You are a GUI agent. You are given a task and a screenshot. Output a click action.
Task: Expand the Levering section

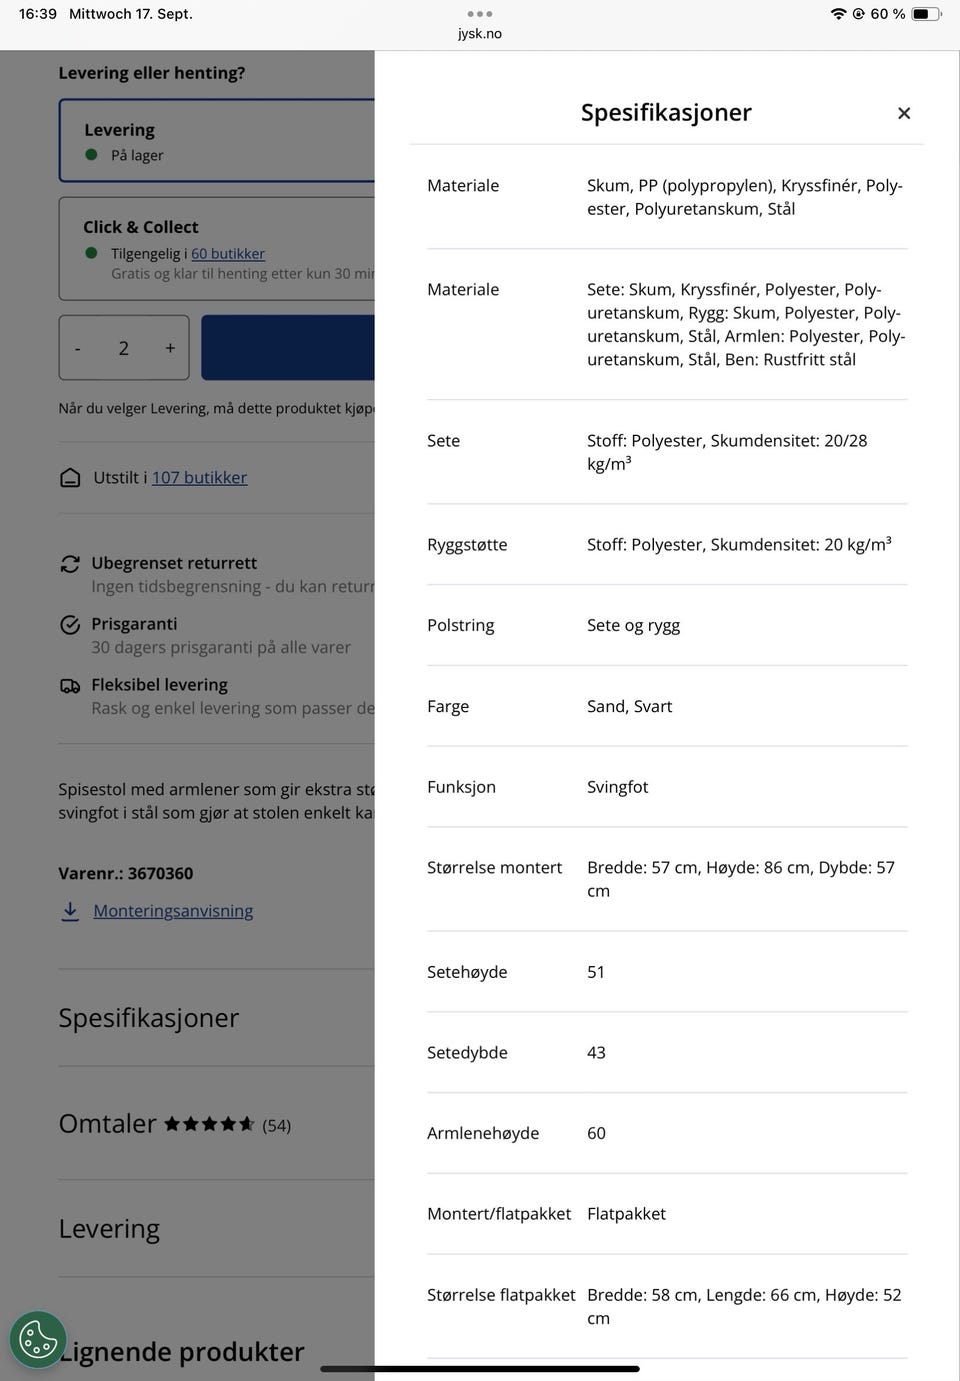pyautogui.click(x=109, y=1229)
